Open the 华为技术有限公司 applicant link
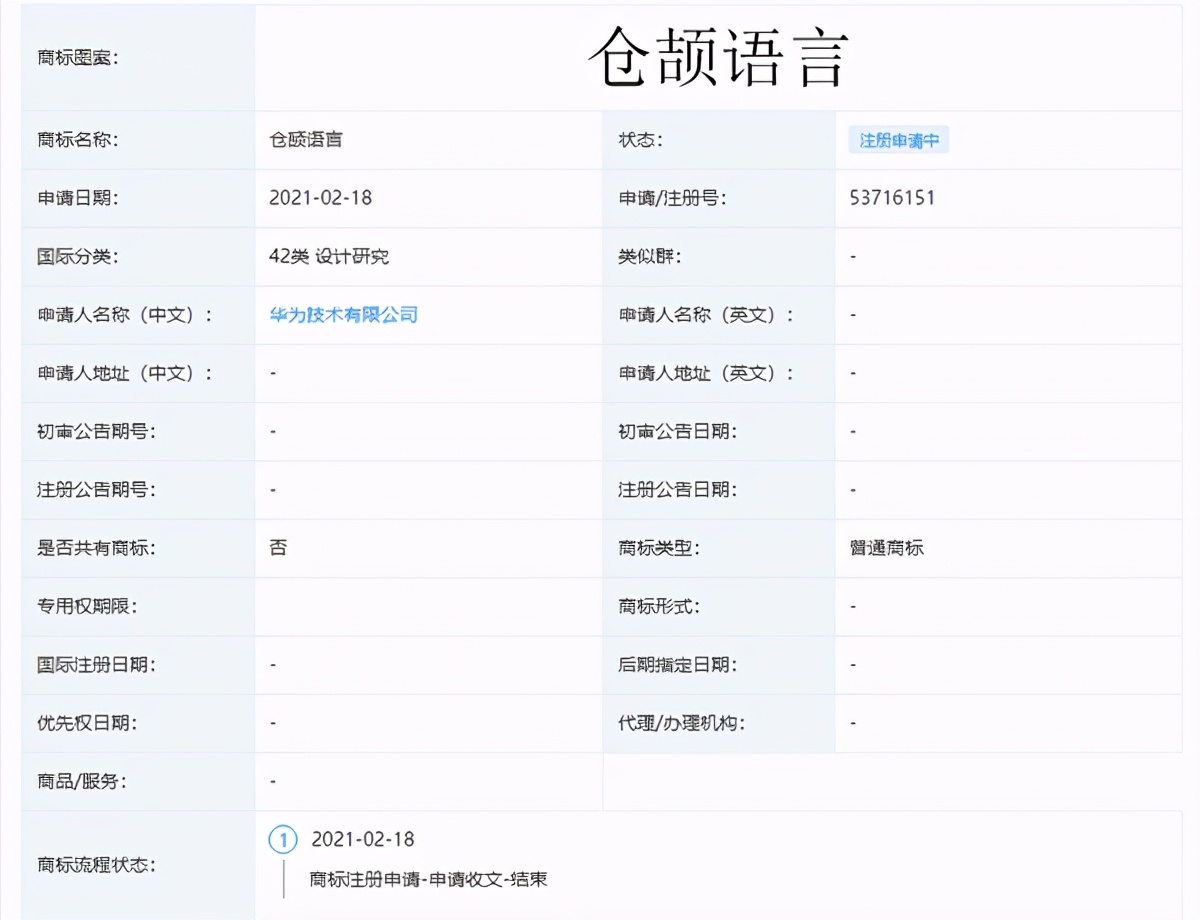 [341, 314]
